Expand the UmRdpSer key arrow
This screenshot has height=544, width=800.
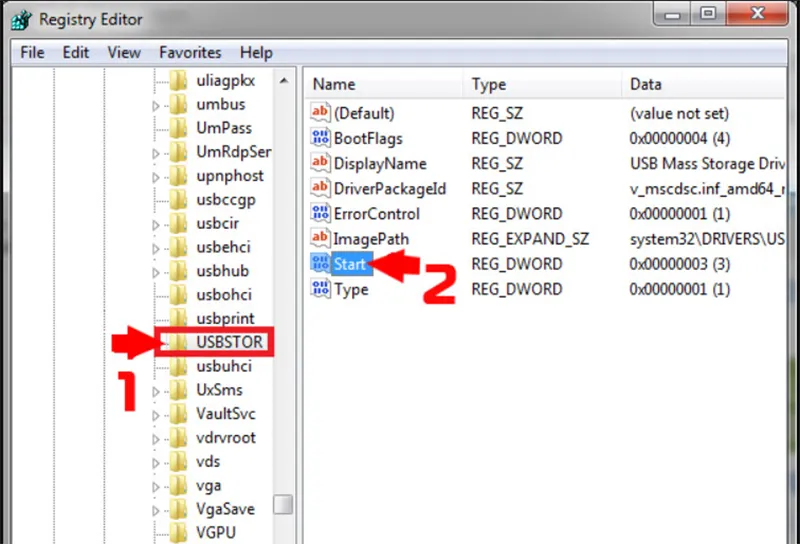155,153
